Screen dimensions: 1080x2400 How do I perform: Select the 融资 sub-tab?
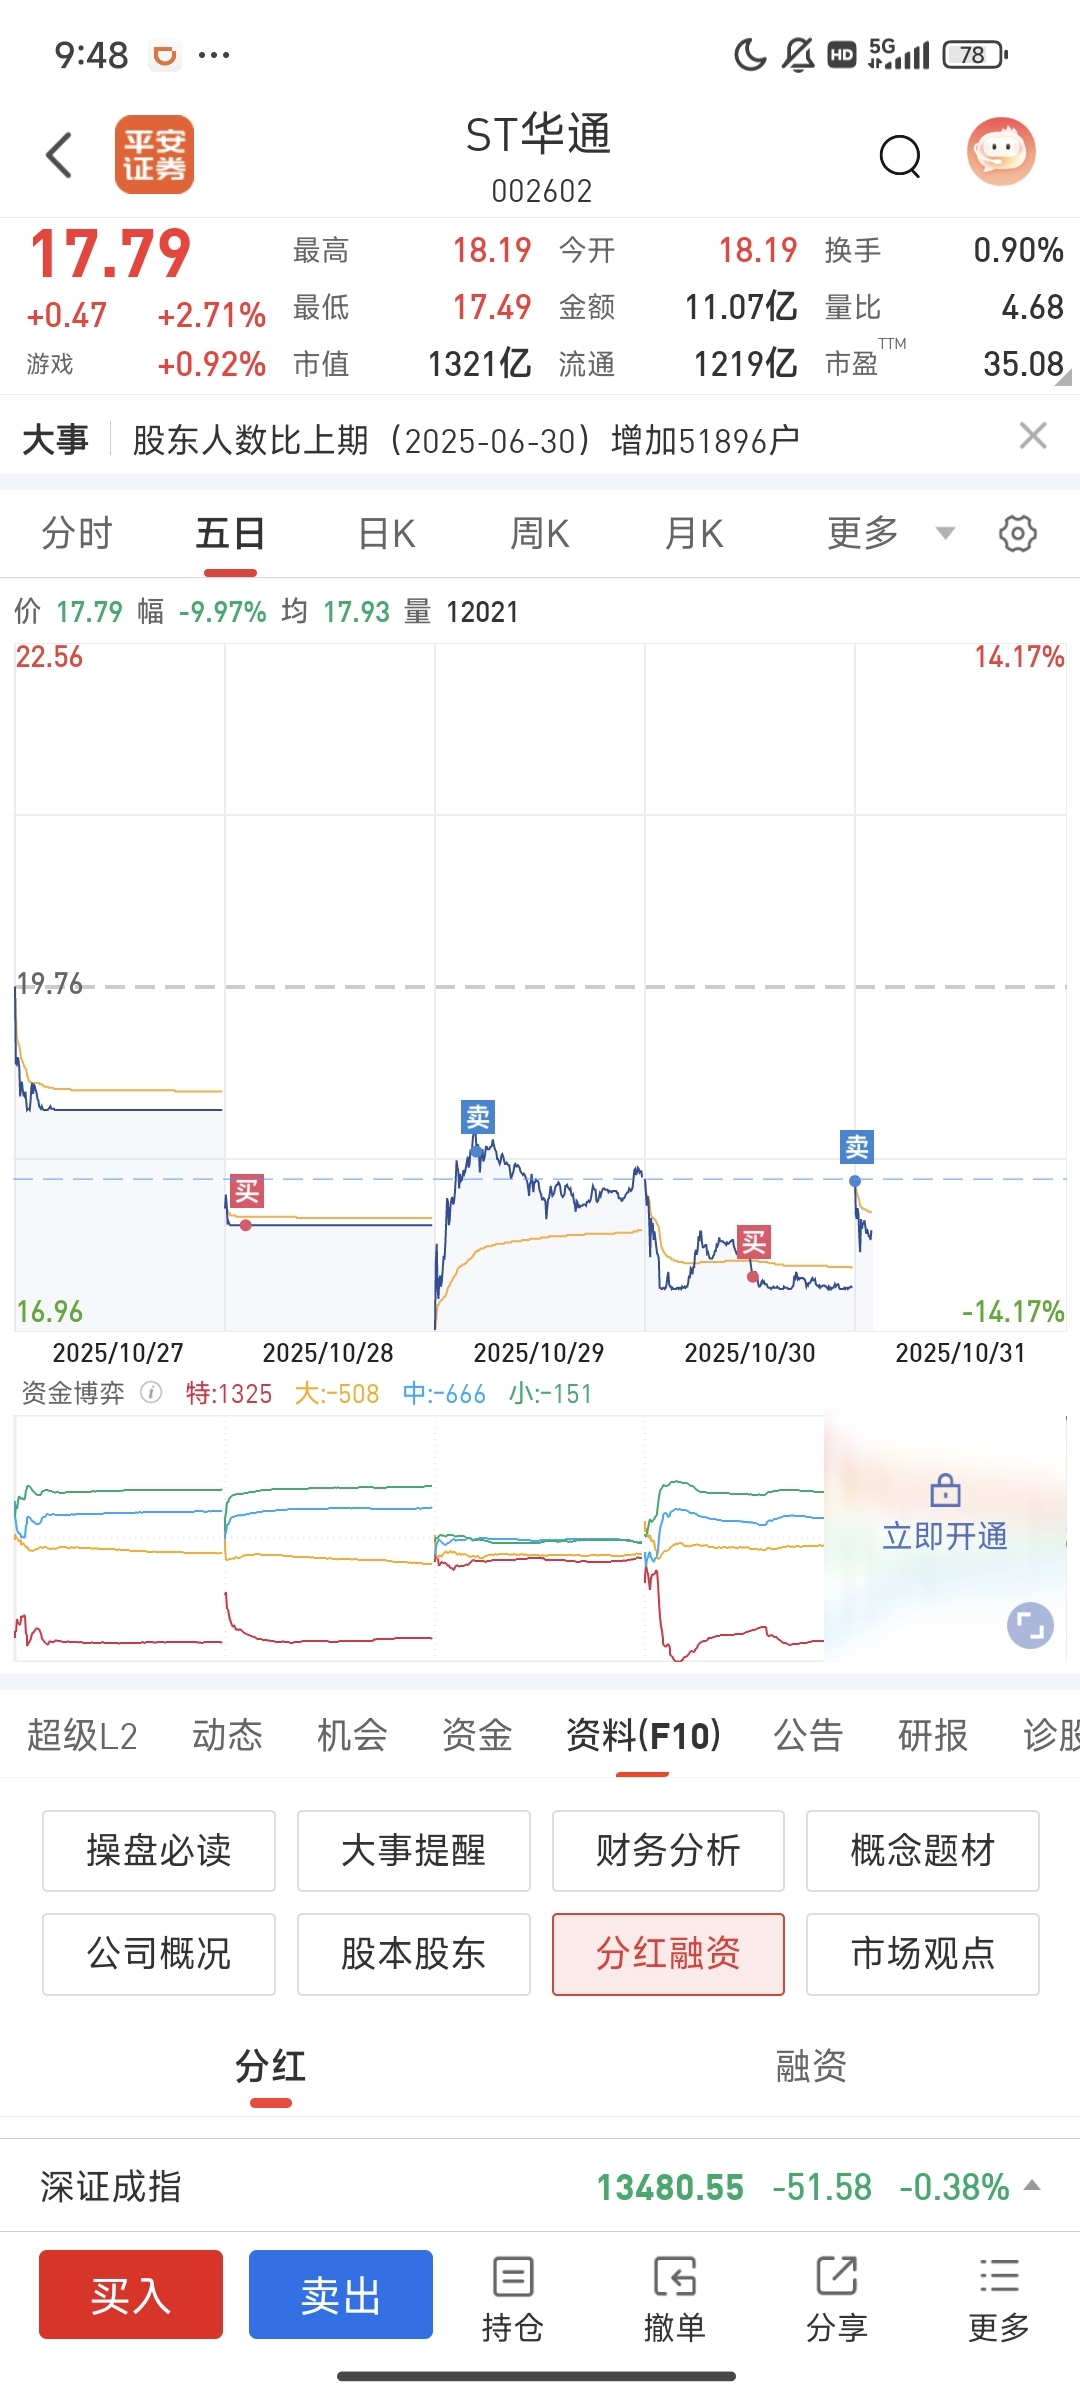tap(811, 2066)
